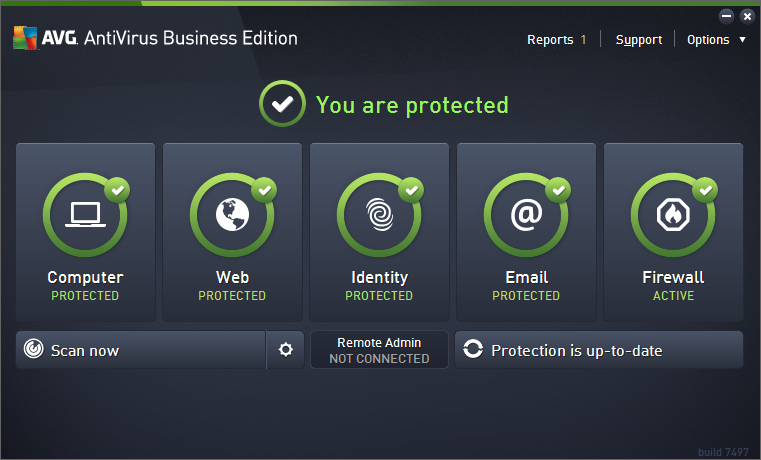
Task: Open the Web protection globe icon
Action: coord(232,215)
